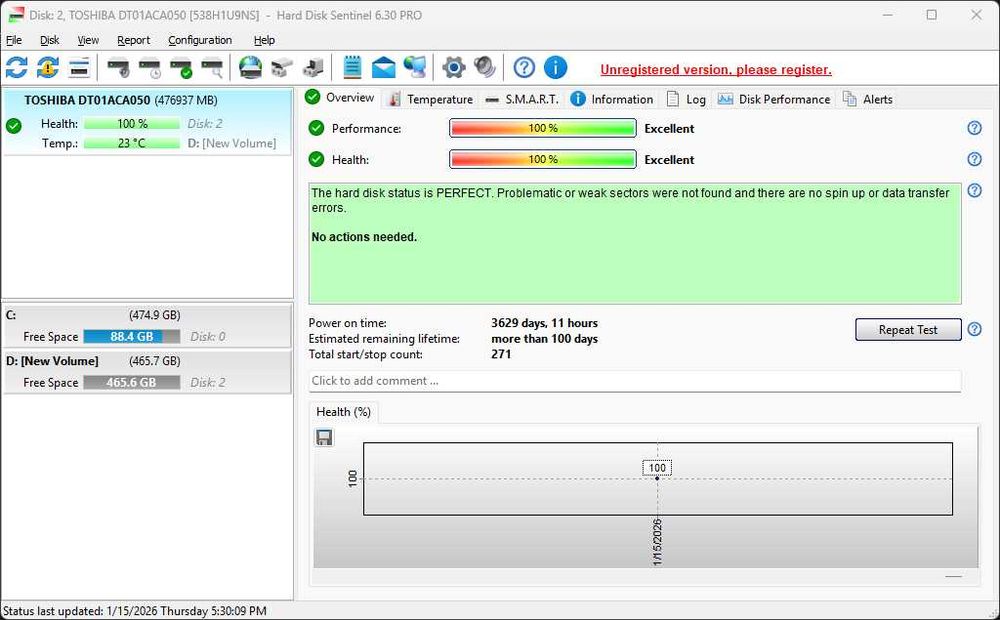Open the Report menu

coord(133,40)
